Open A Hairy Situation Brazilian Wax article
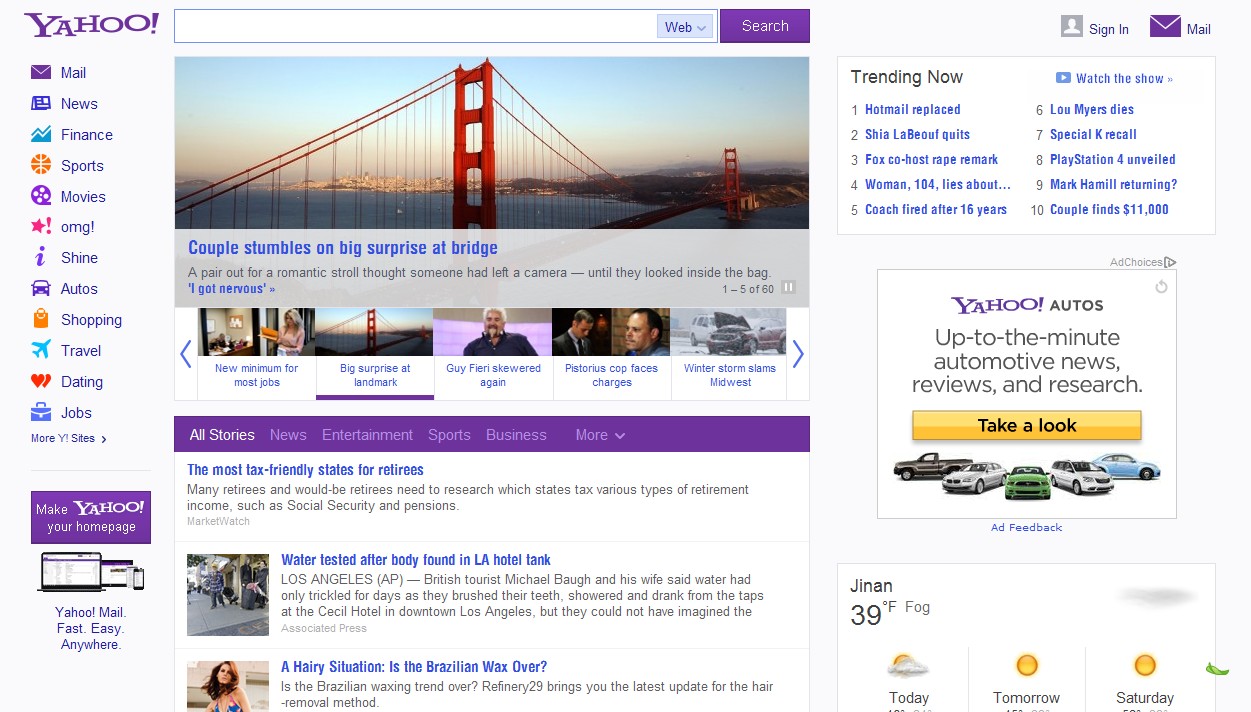Image resolution: width=1251 pixels, height=712 pixels. point(414,667)
